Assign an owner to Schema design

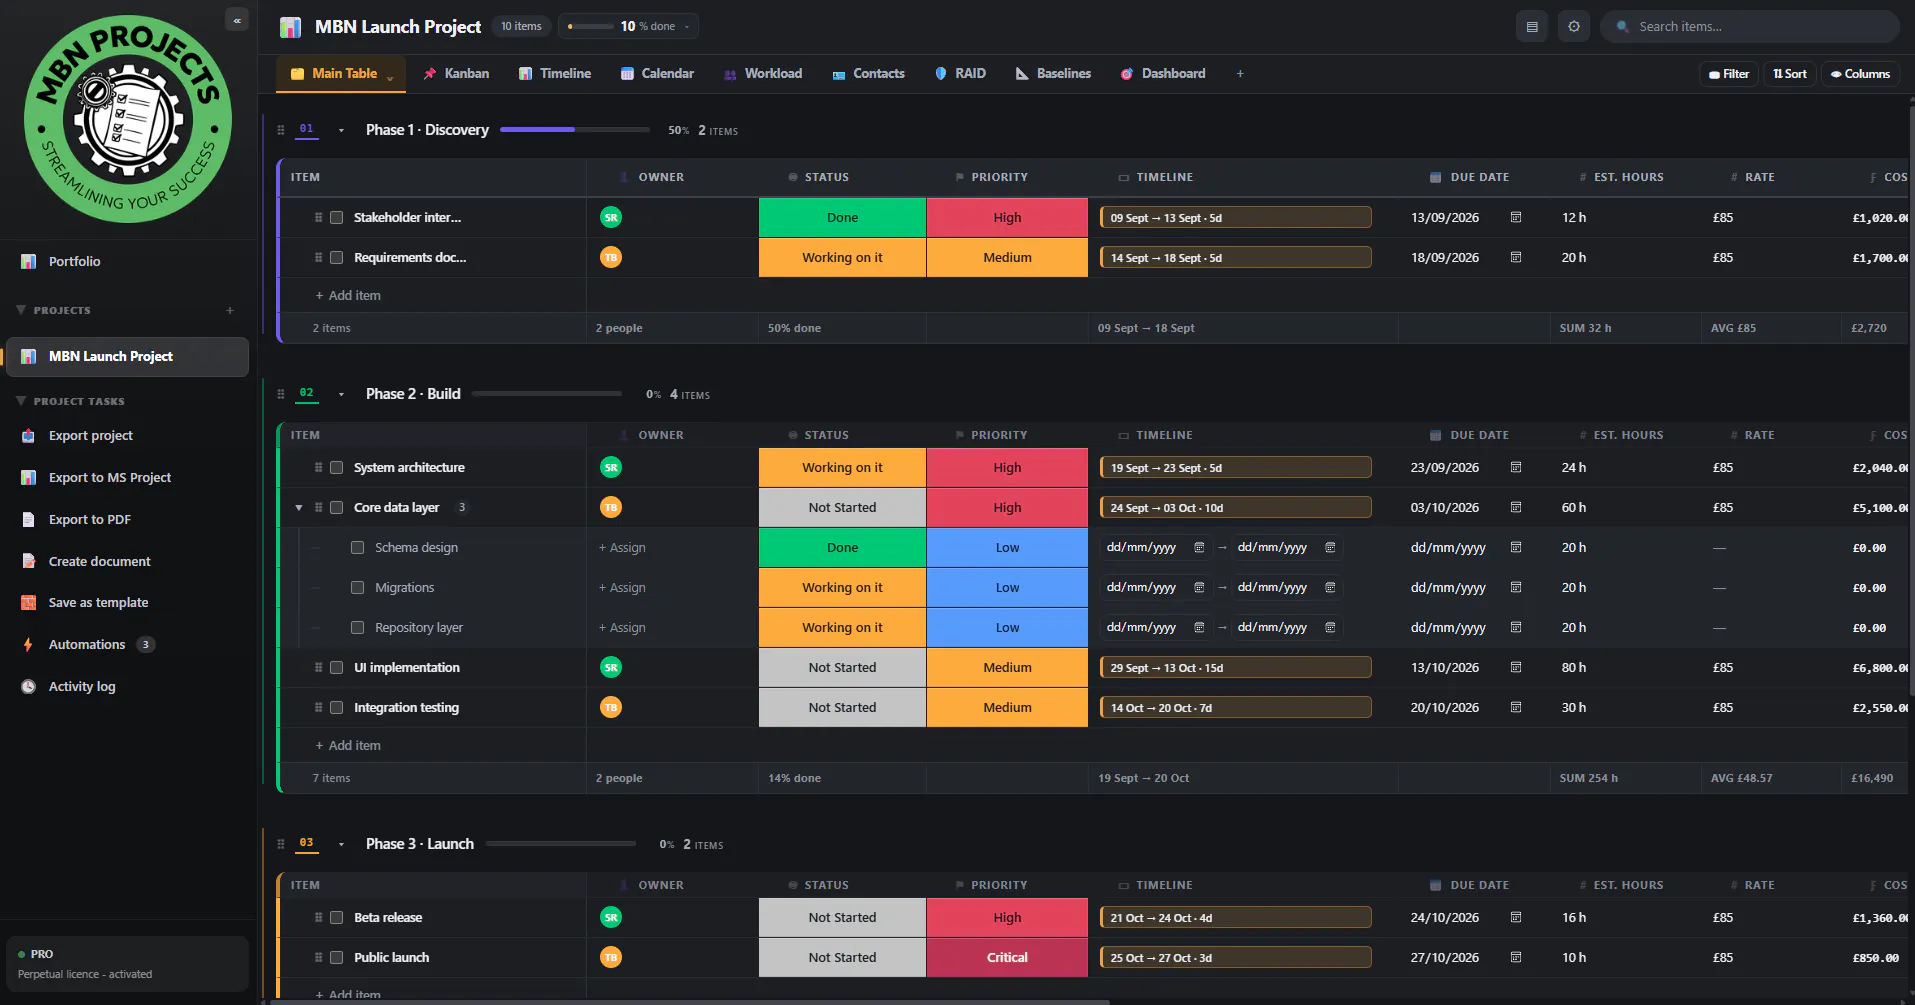click(x=622, y=548)
